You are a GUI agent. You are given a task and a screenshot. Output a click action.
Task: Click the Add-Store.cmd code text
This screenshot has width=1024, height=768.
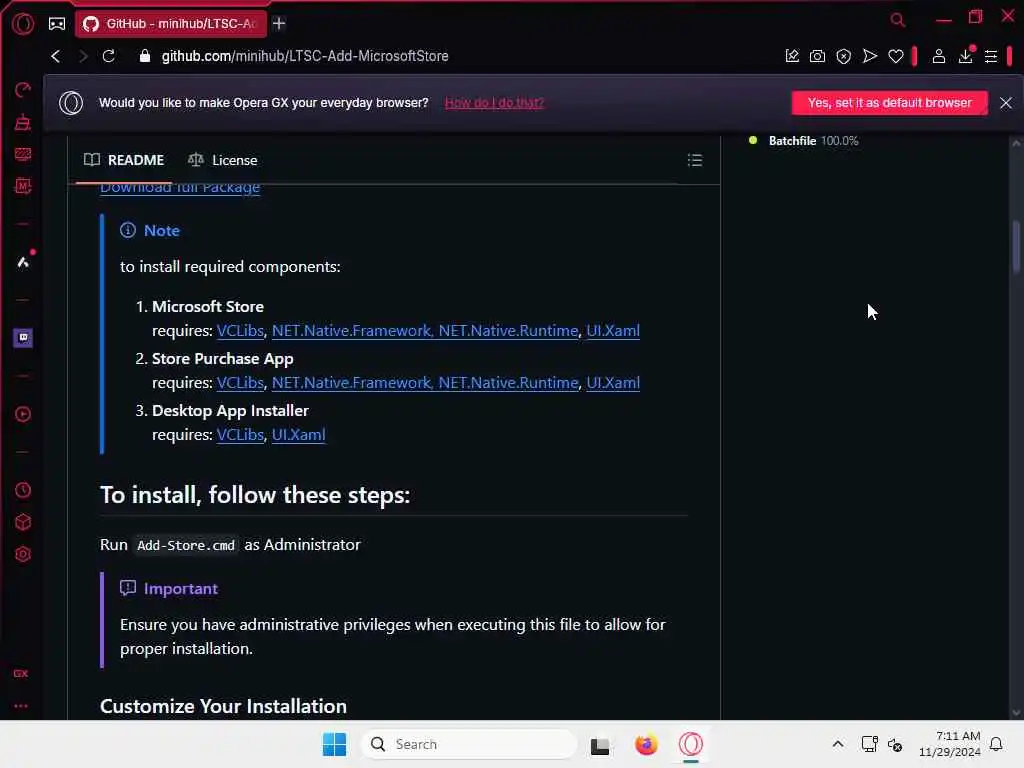185,545
